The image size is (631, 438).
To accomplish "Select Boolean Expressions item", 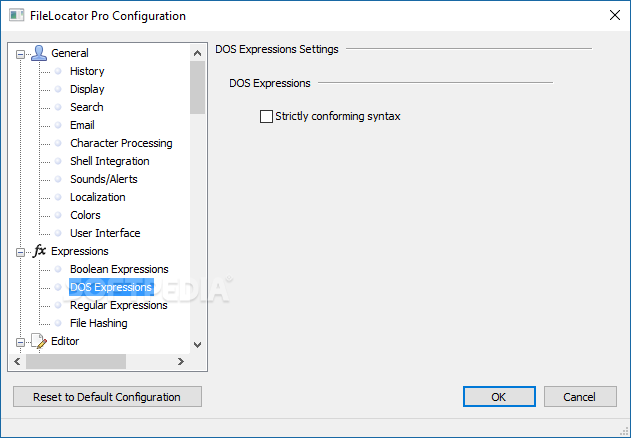I will 119,269.
